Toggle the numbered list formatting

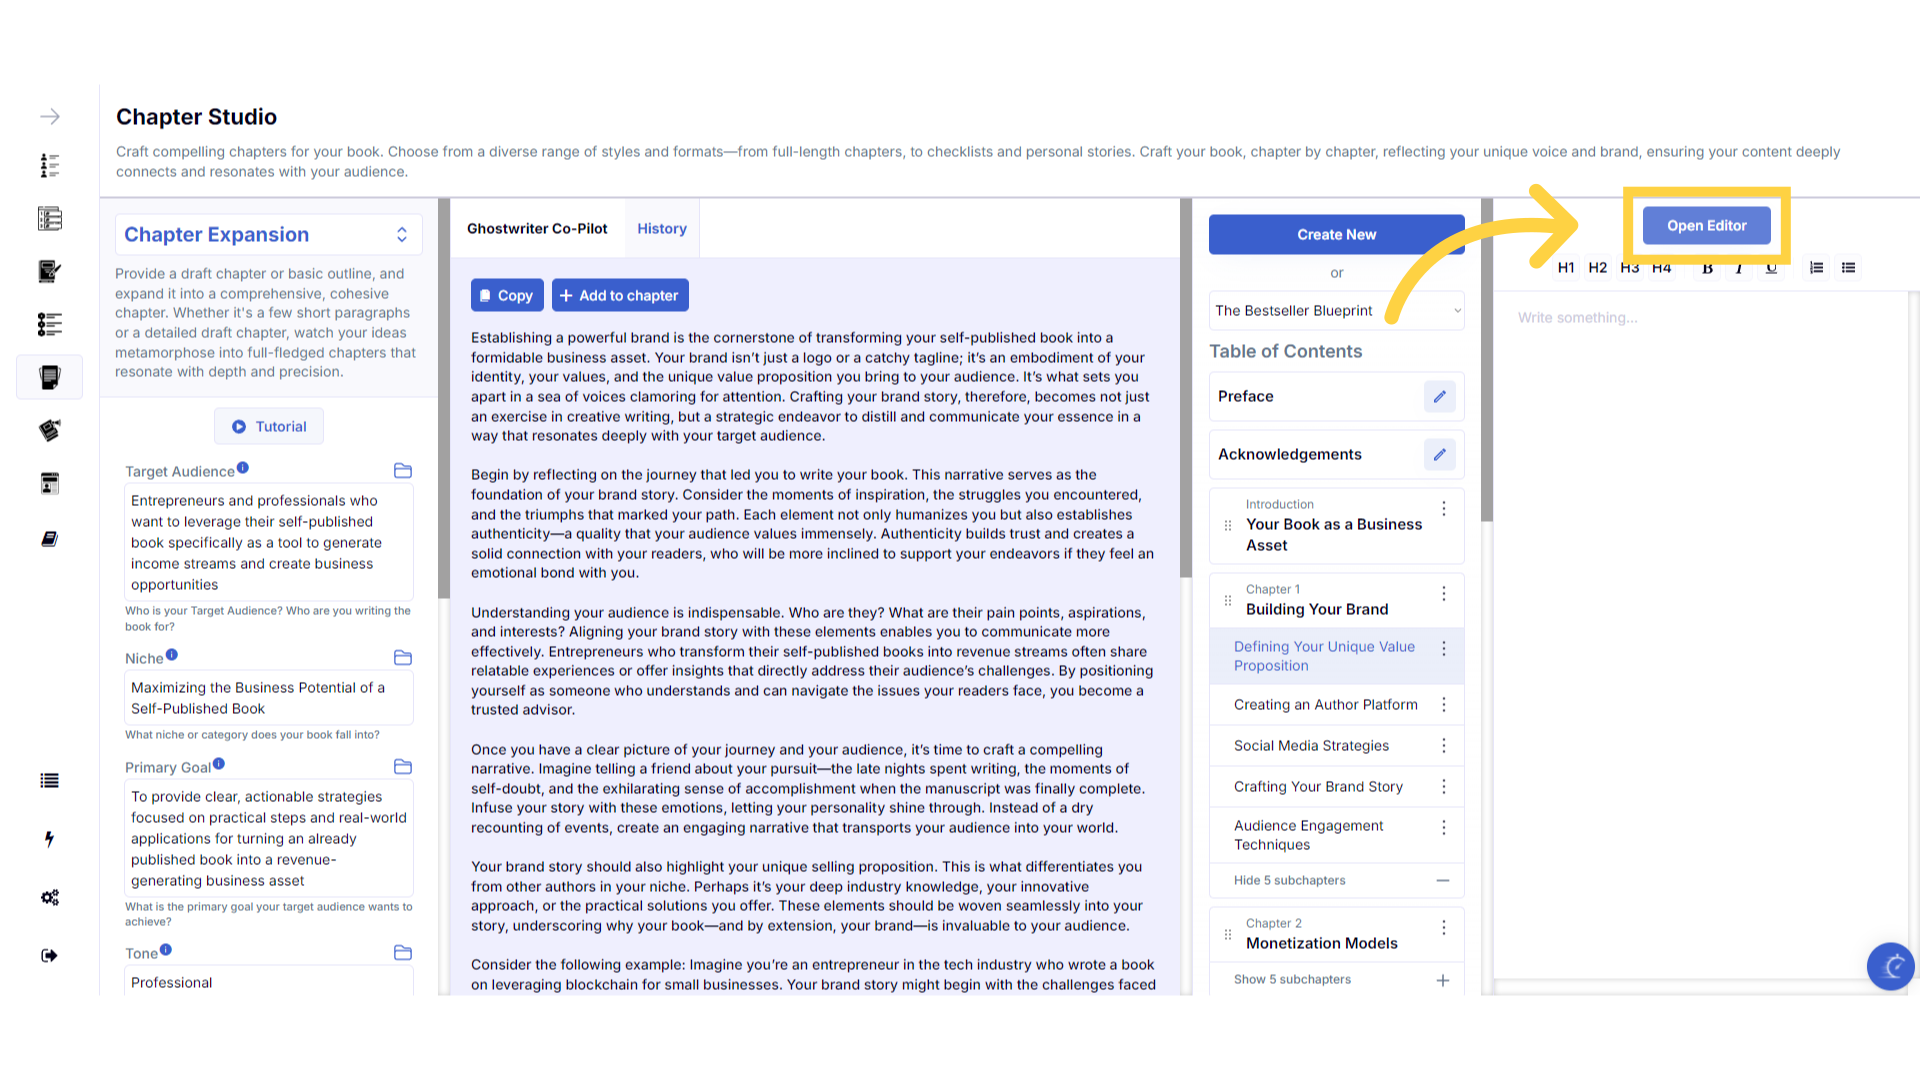pos(1816,267)
